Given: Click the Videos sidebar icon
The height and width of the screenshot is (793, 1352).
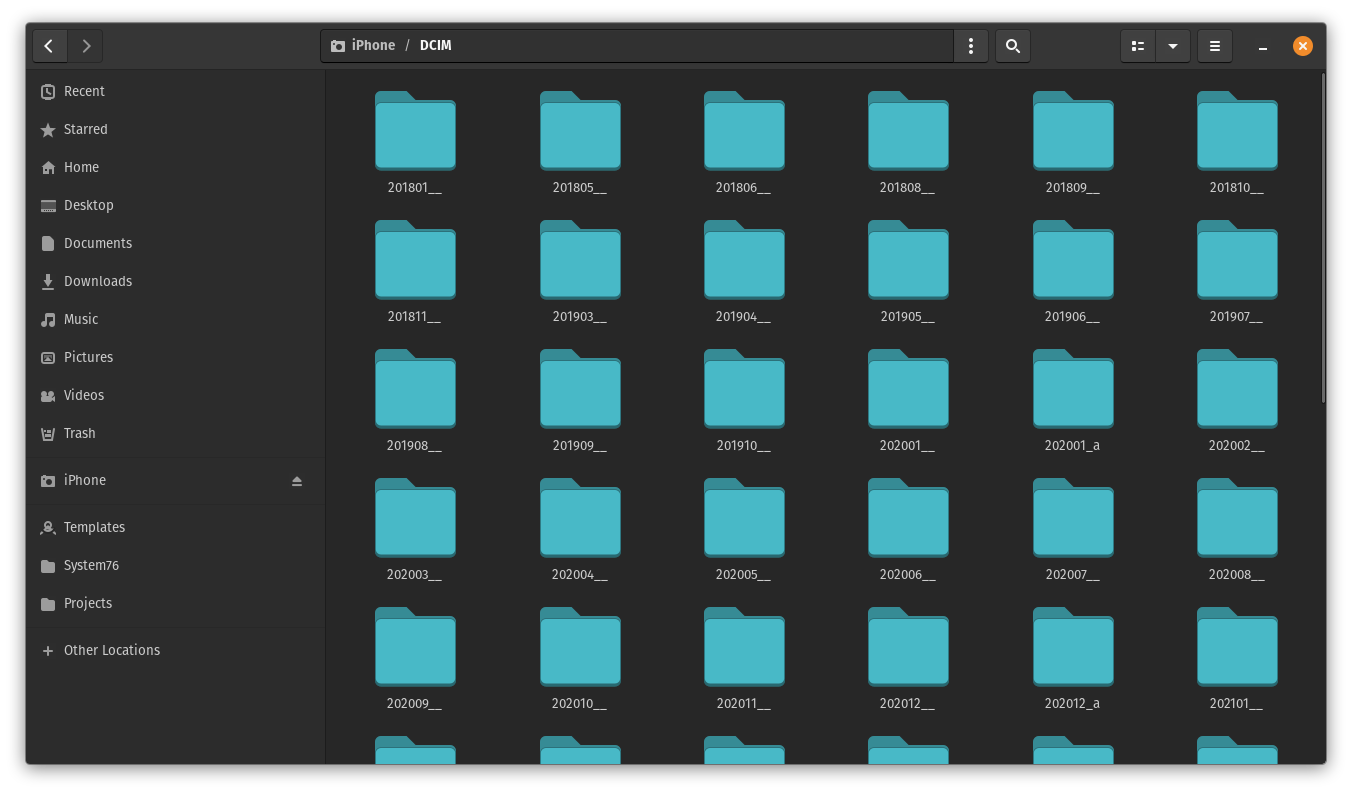Looking at the screenshot, I should (x=48, y=395).
